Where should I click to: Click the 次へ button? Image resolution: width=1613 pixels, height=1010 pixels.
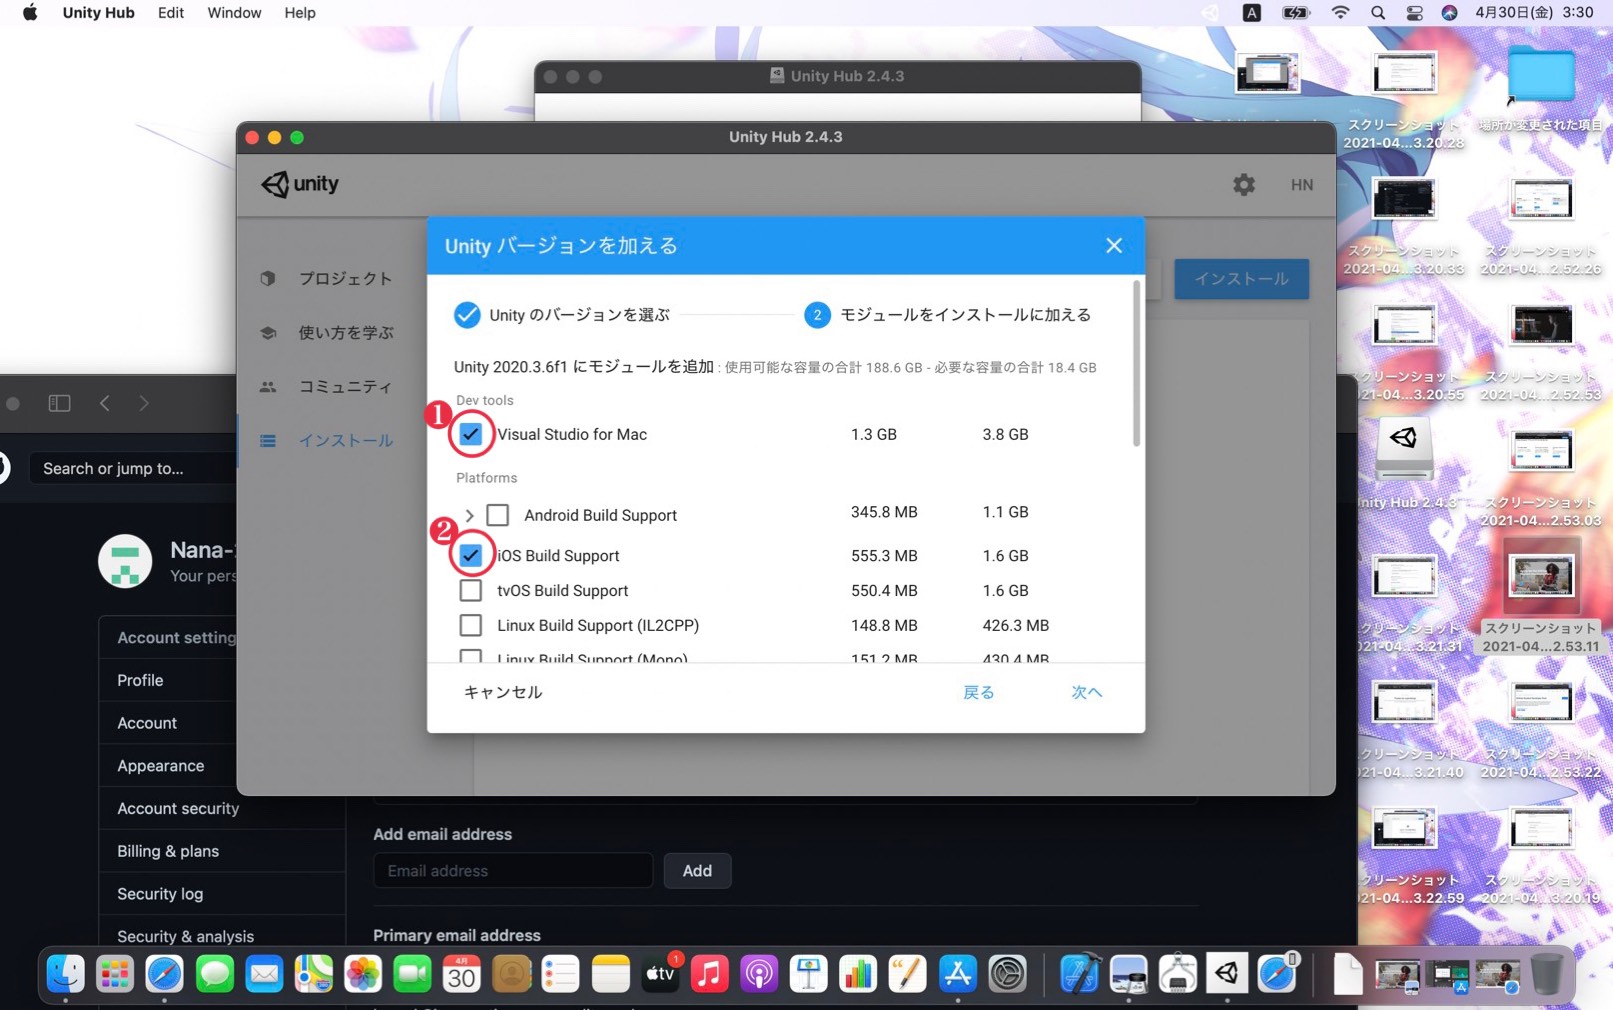(1086, 692)
